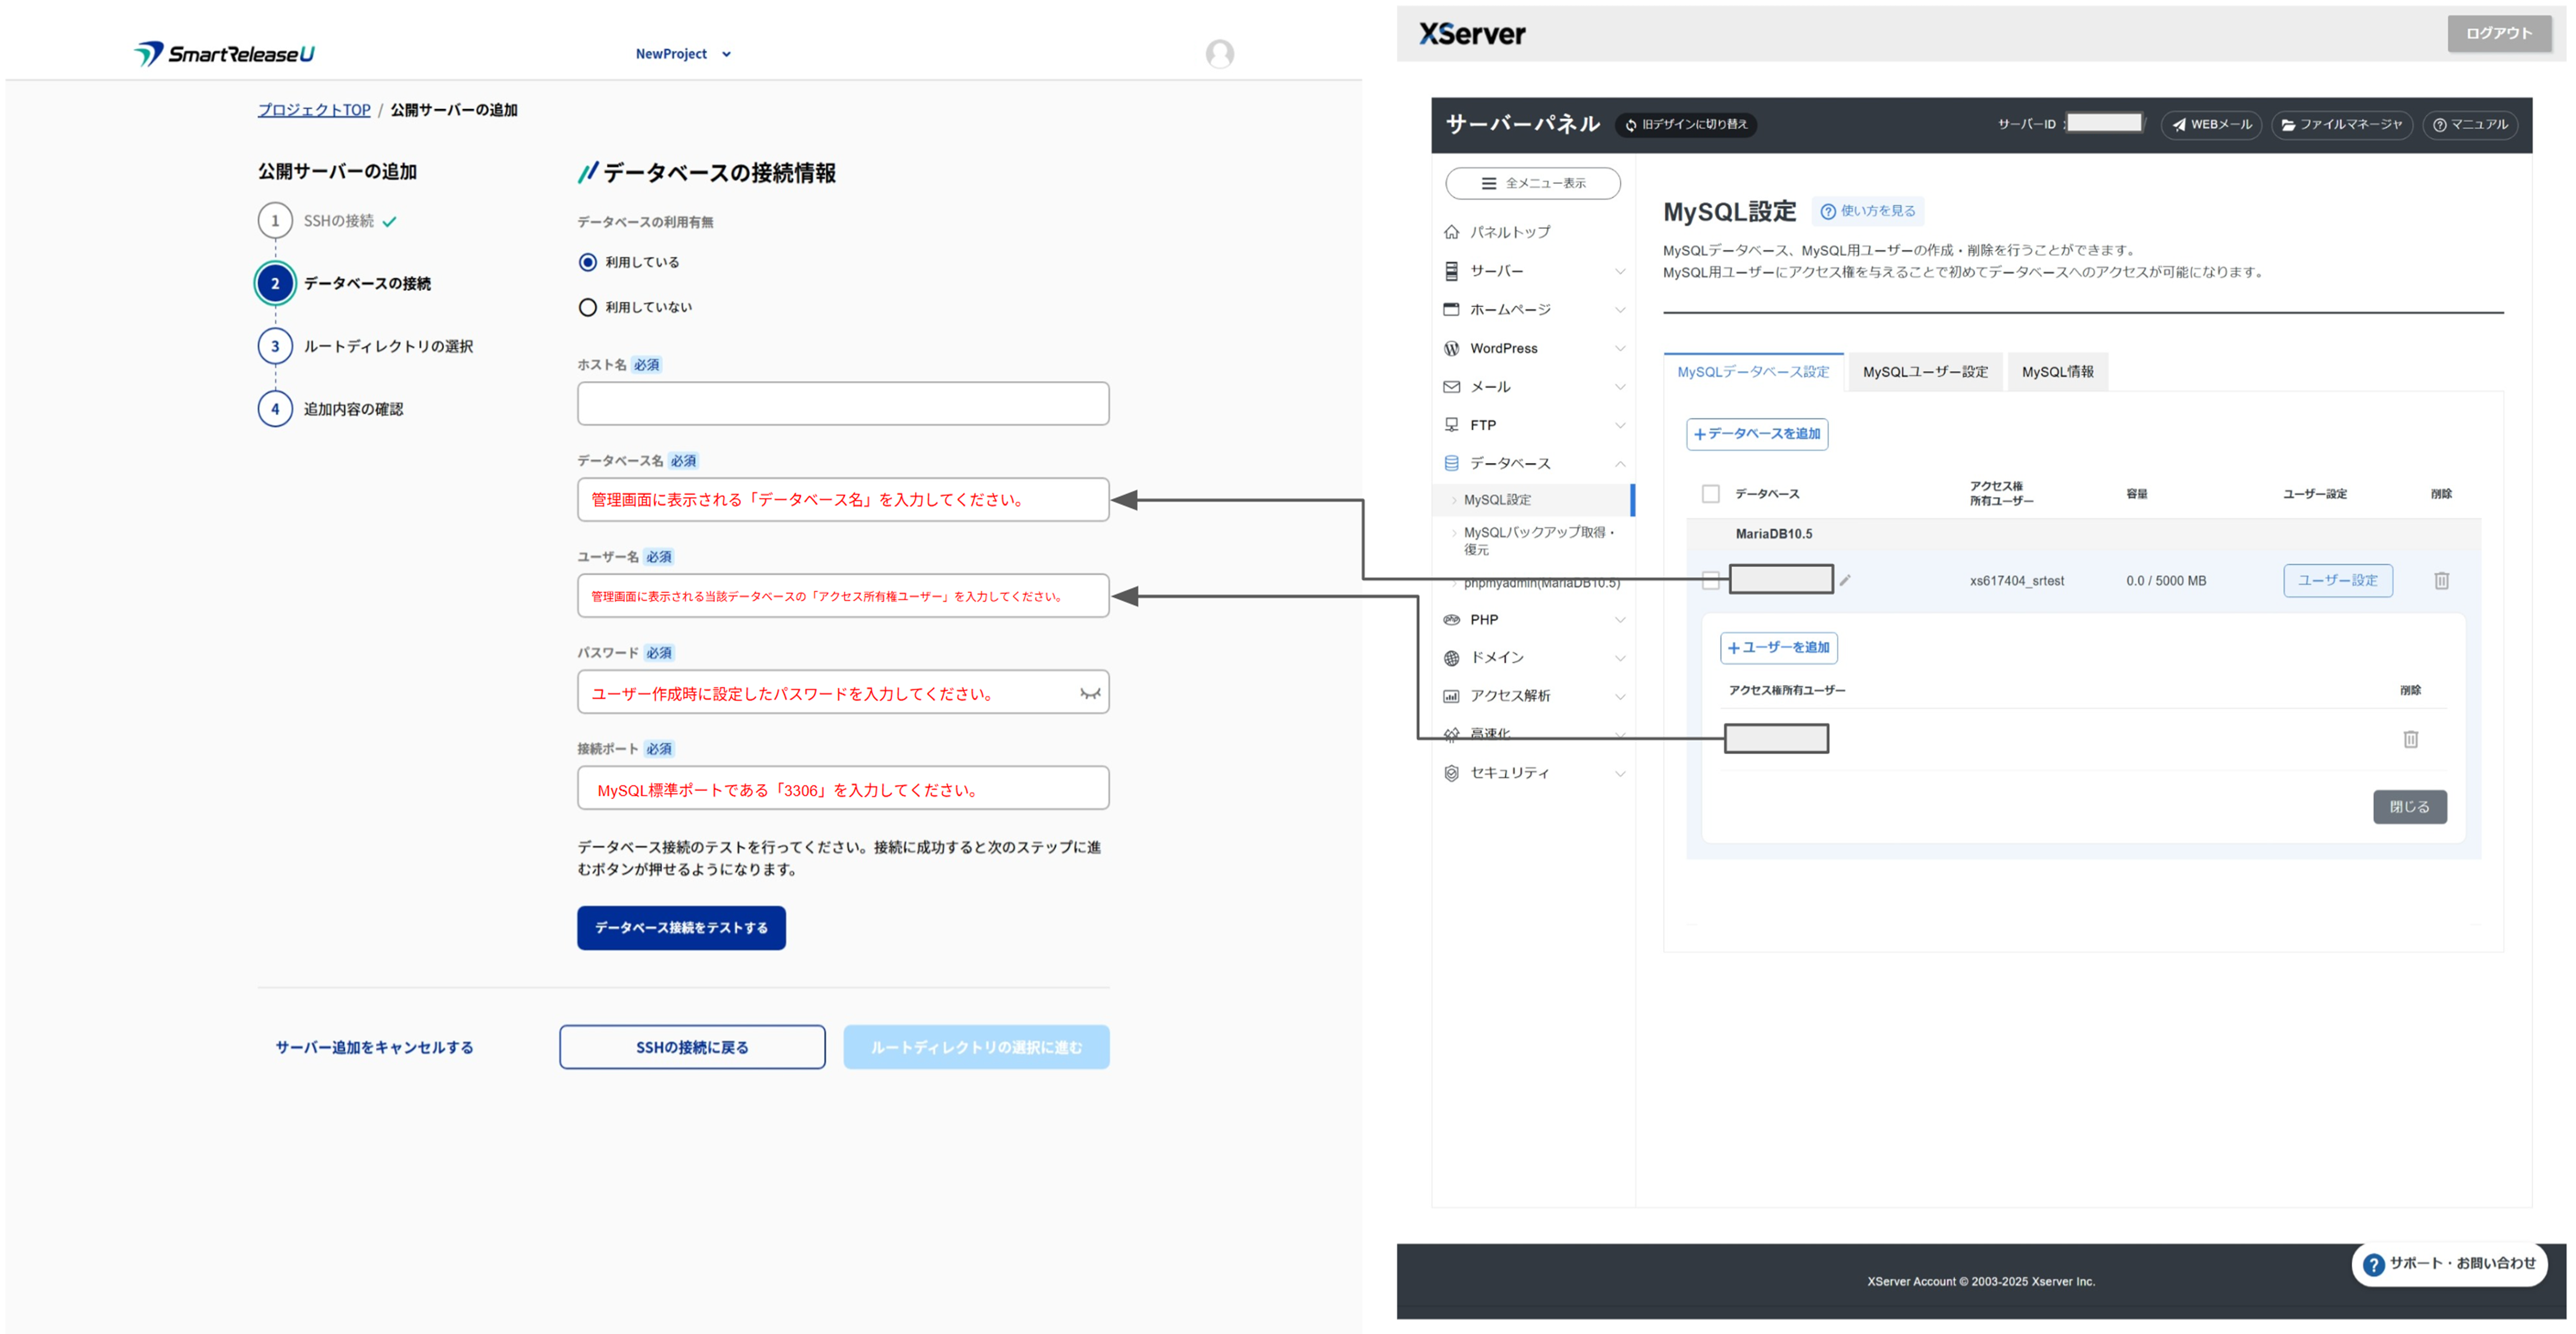The image size is (2576, 1334).
Task: Click the user profile avatar icon
Action: 1219,54
